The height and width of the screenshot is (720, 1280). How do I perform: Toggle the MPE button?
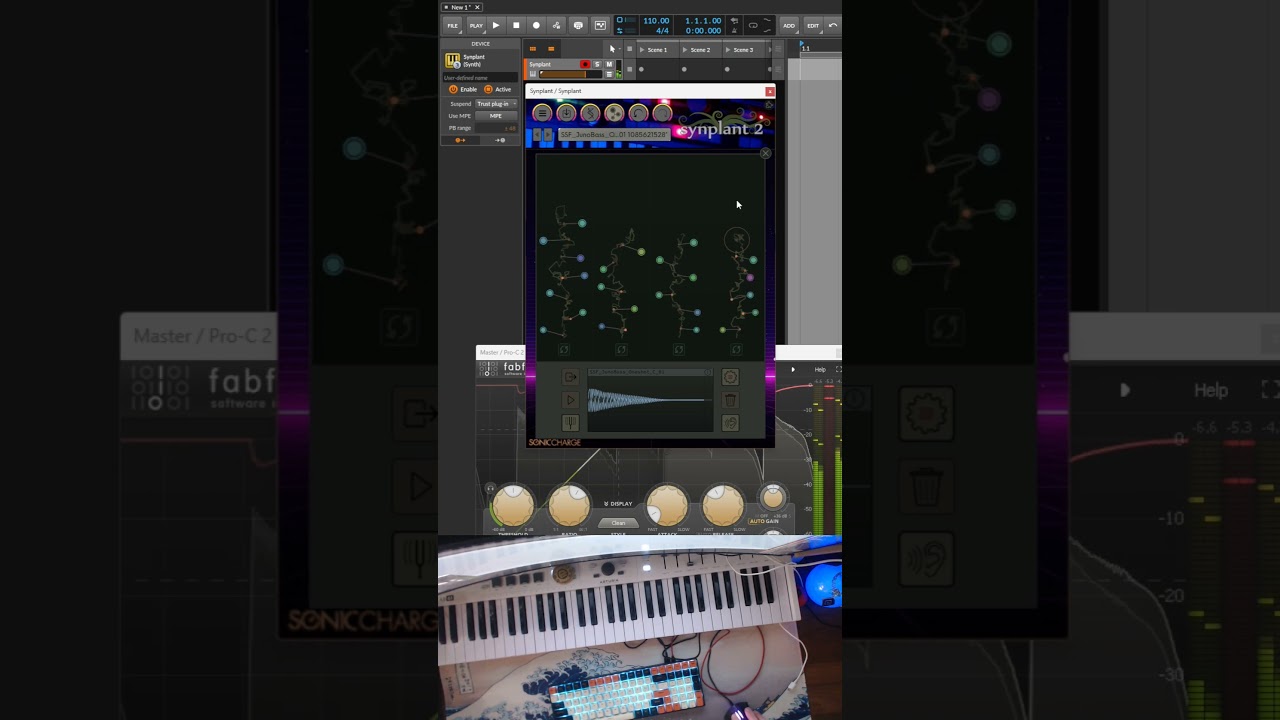click(x=496, y=116)
